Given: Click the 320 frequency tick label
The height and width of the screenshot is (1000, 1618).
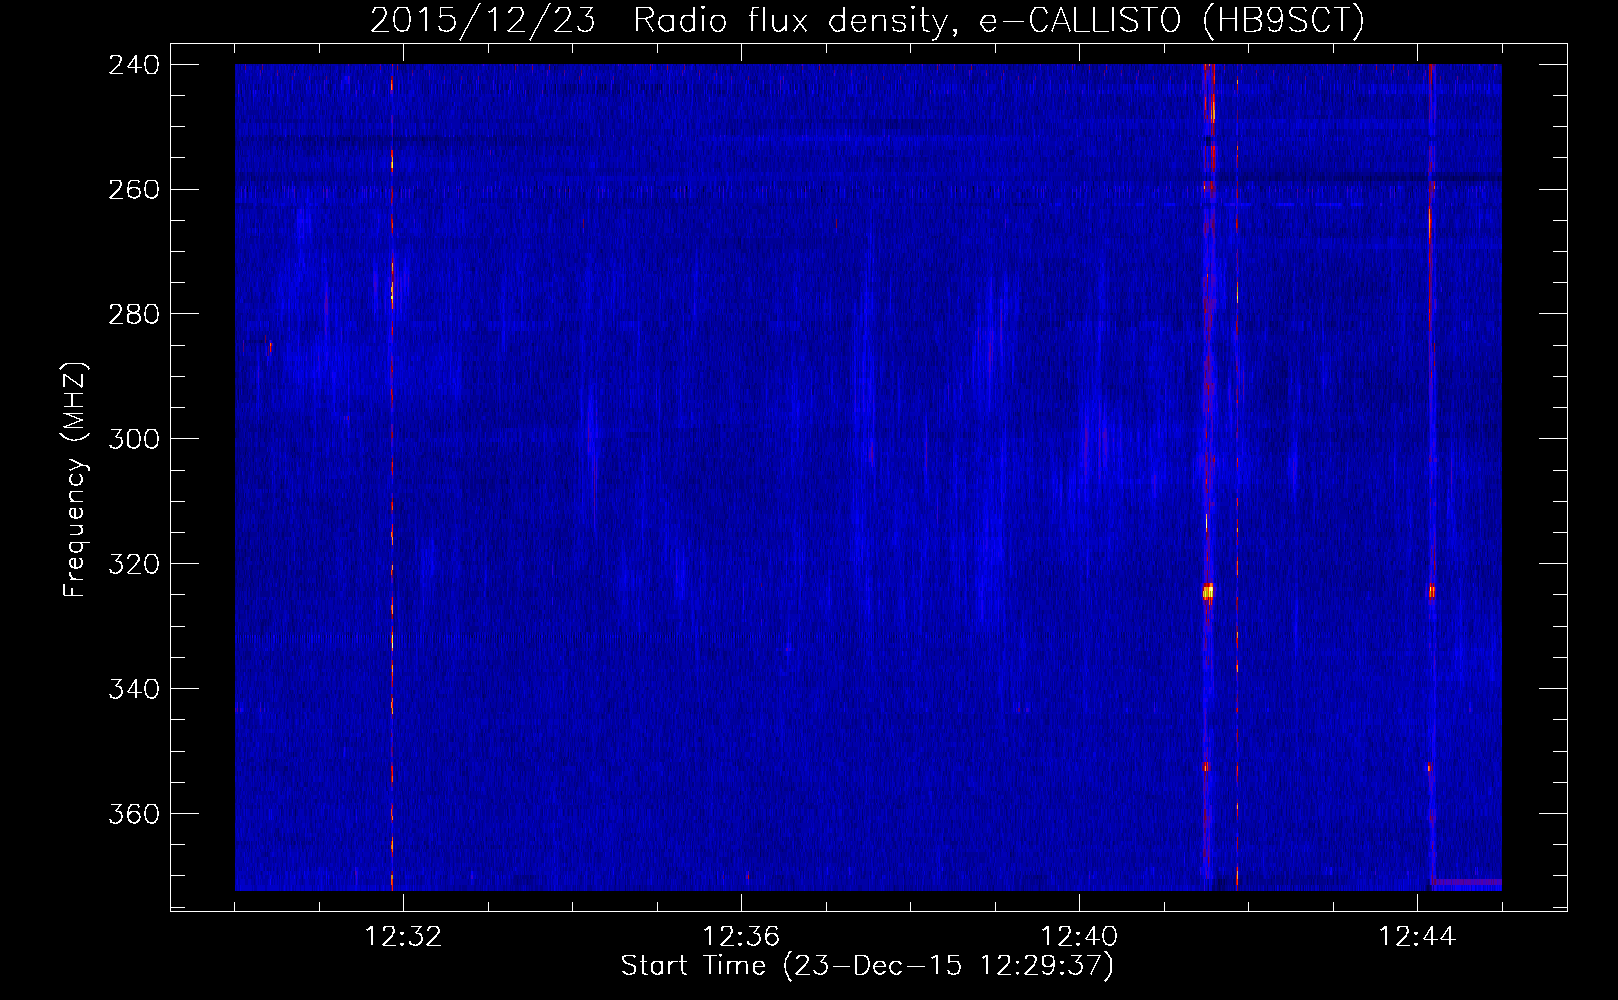Looking at the screenshot, I should click(134, 564).
